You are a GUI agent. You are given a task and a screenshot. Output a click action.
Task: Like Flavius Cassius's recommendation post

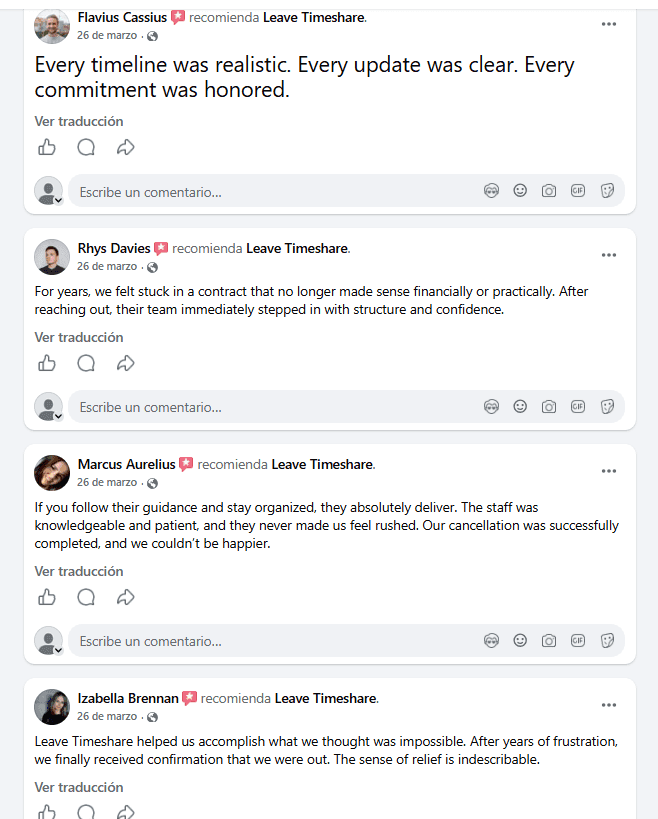[47, 147]
